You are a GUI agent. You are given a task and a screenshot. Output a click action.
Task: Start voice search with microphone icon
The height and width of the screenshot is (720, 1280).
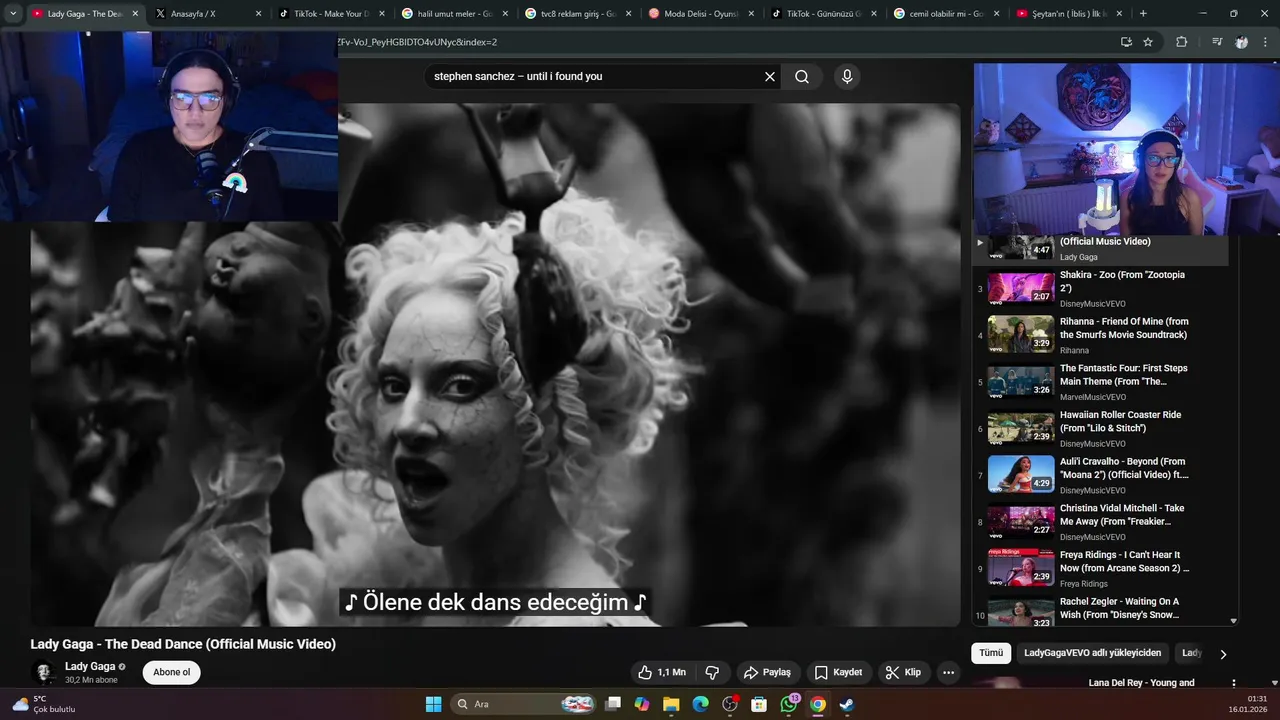coord(847,76)
